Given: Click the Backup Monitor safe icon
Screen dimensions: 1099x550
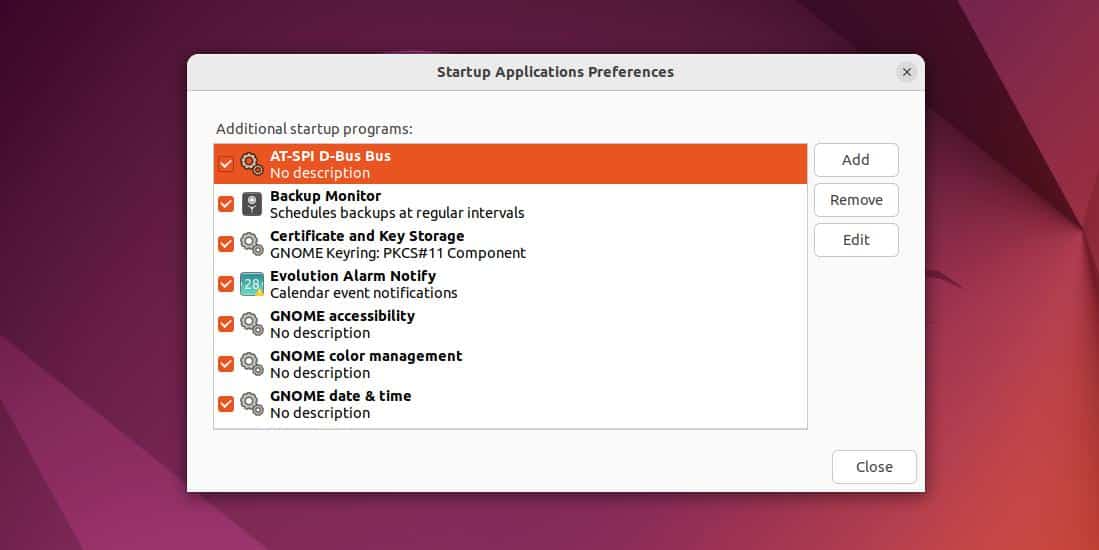Looking at the screenshot, I should 252,204.
